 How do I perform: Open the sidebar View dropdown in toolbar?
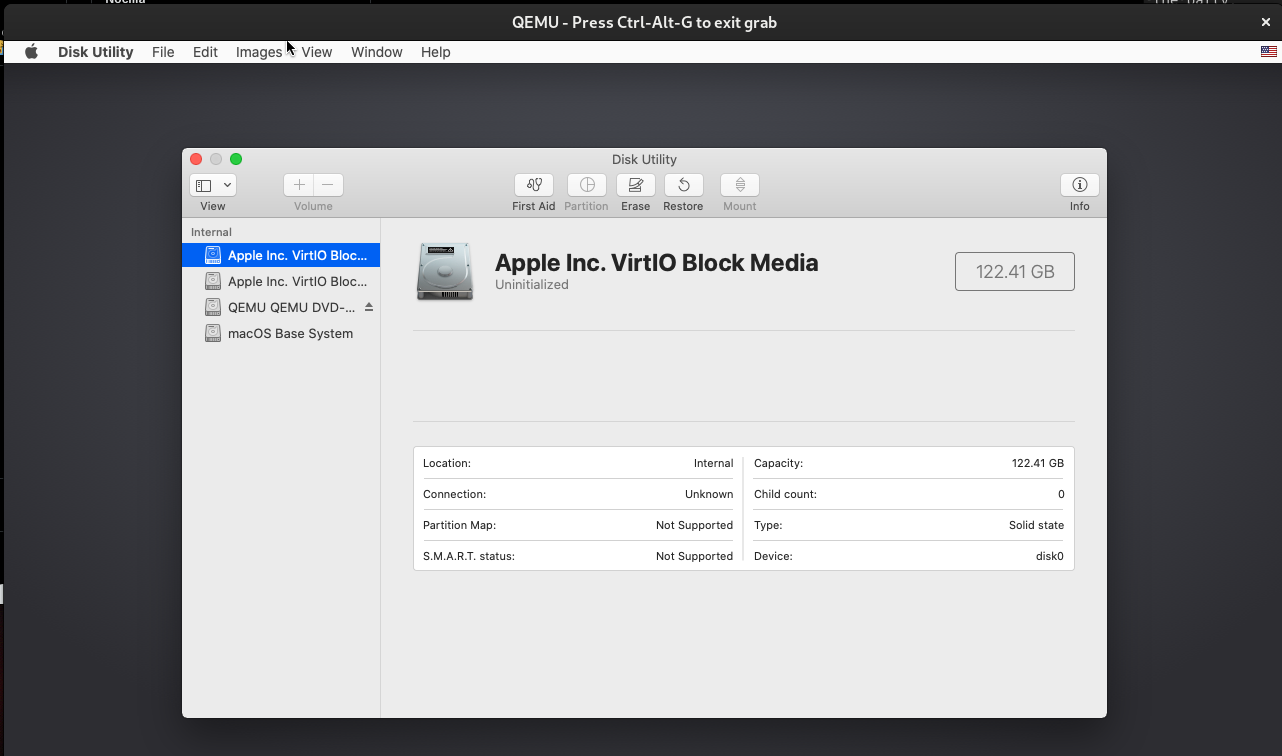click(213, 185)
